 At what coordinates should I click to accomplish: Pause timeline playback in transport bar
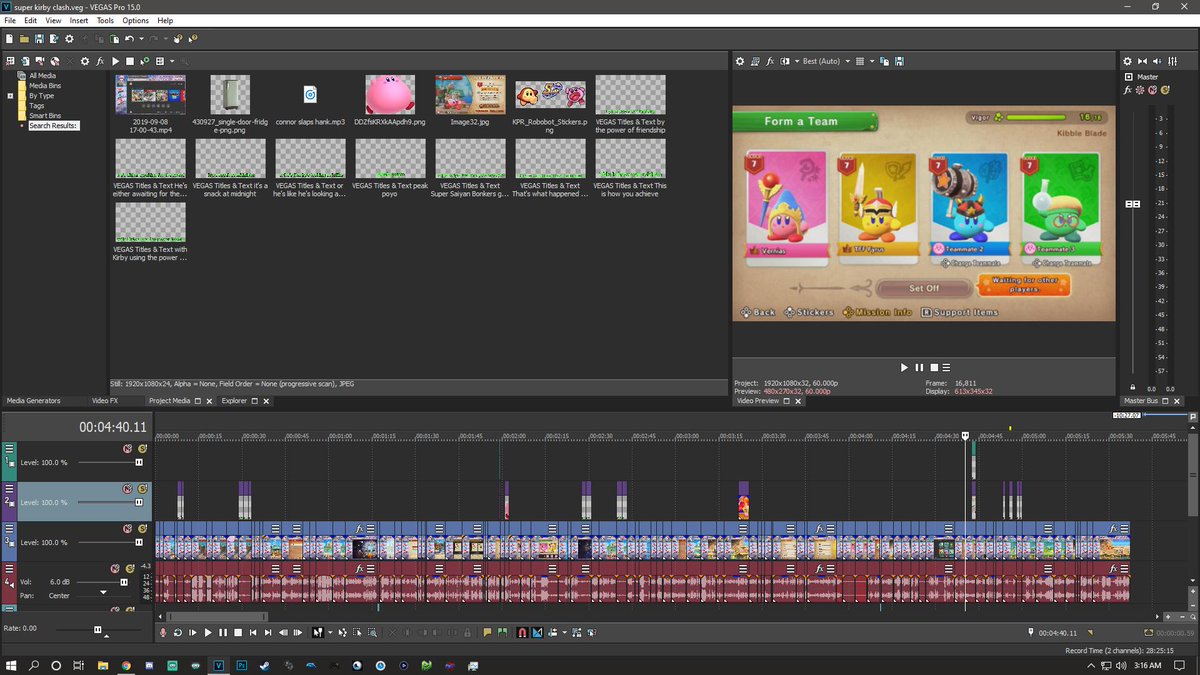point(223,633)
